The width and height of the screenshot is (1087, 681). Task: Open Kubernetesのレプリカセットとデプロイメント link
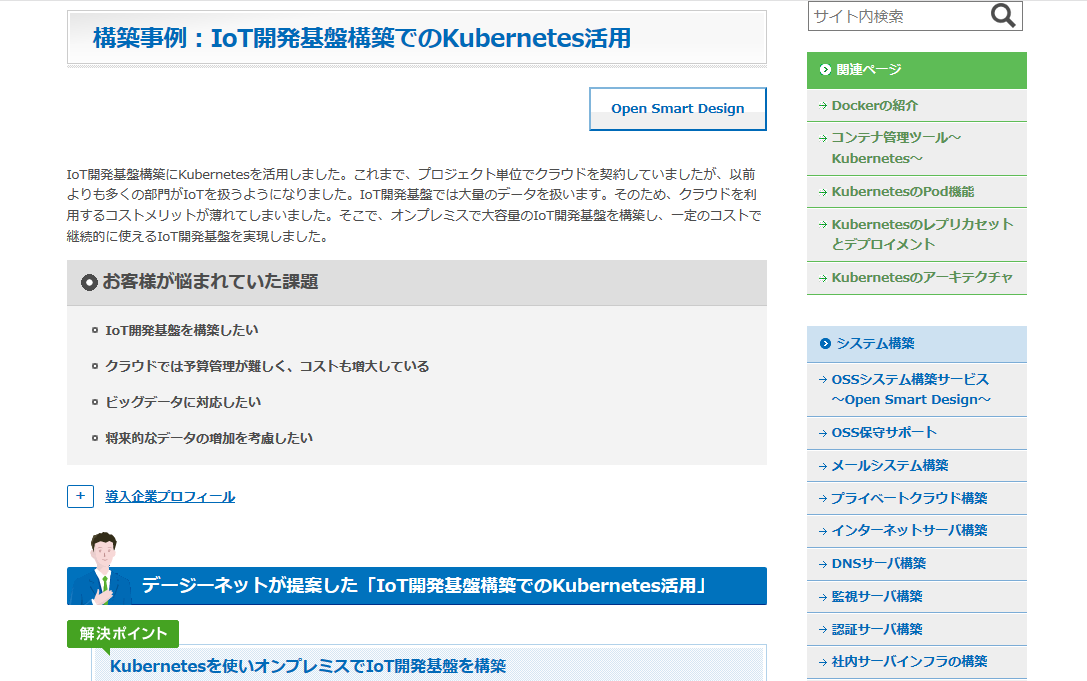point(921,234)
